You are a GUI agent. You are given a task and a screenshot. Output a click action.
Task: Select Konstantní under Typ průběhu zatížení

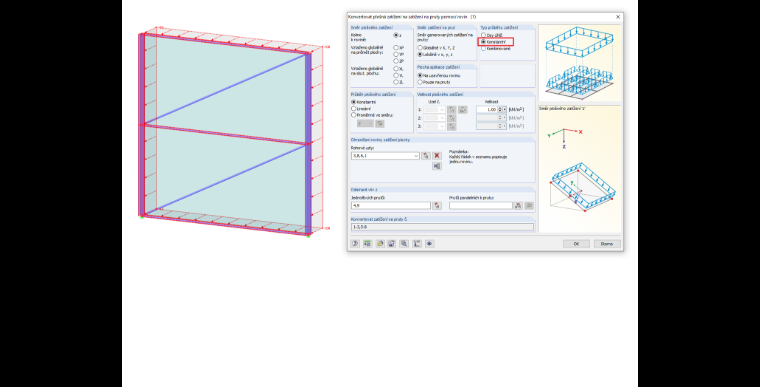[x=483, y=42]
